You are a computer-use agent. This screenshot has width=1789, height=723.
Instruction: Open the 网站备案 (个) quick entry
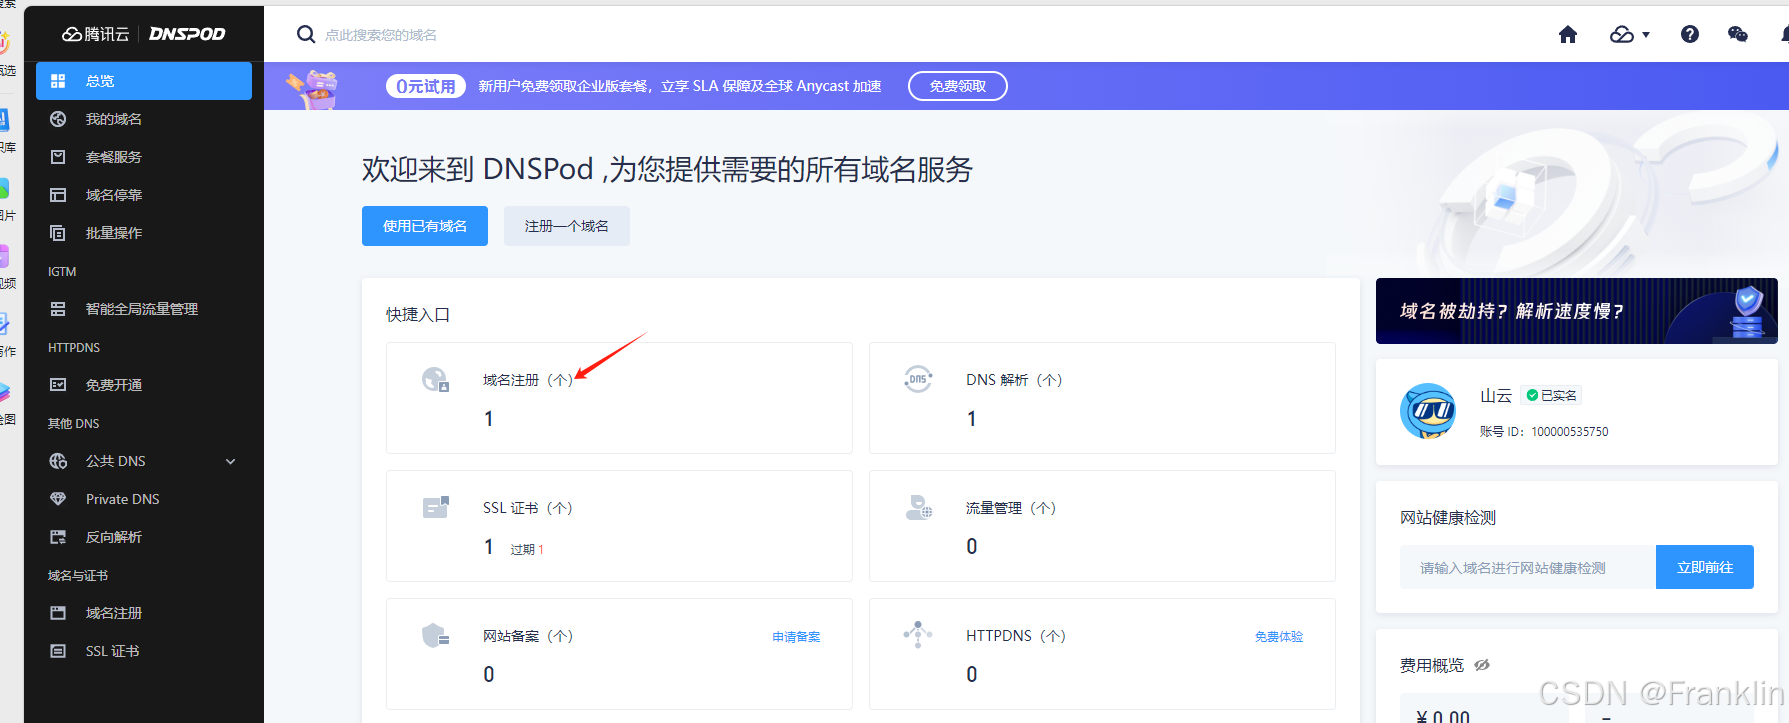(x=619, y=654)
